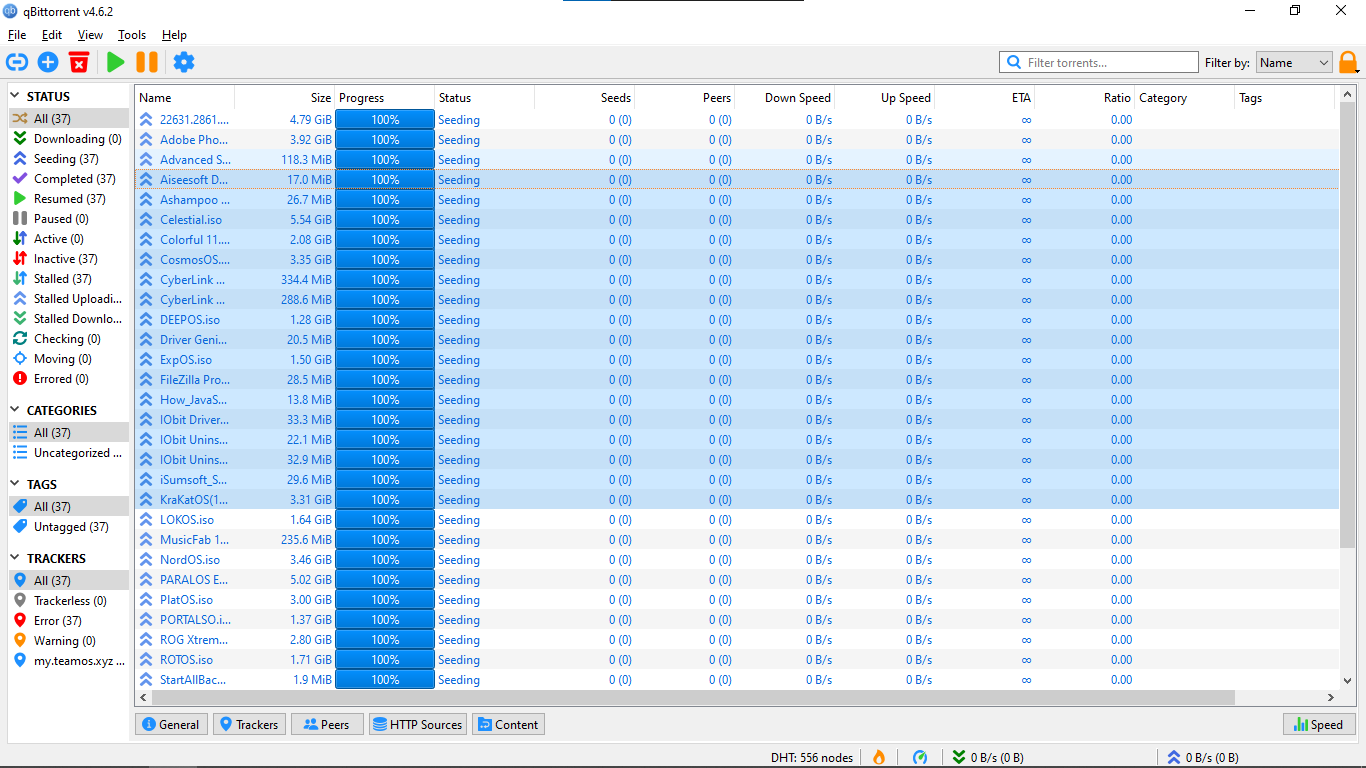Open the File menu
The width and height of the screenshot is (1366, 768).
[17, 35]
